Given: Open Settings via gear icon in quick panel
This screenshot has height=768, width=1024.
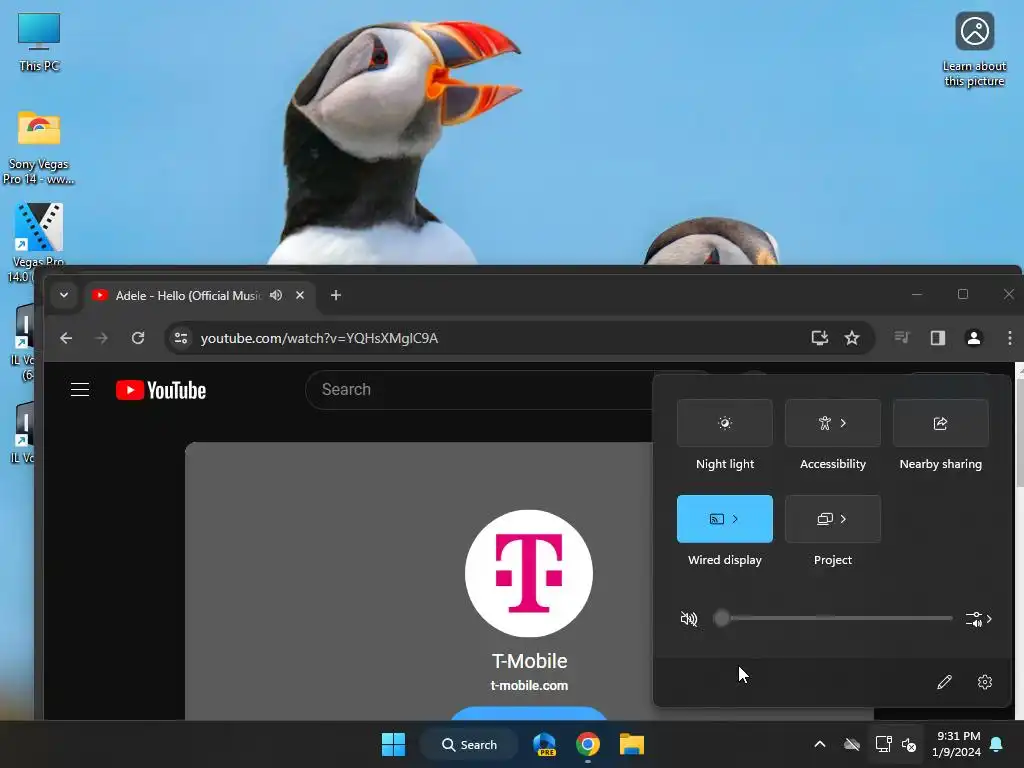Looking at the screenshot, I should coord(985,682).
